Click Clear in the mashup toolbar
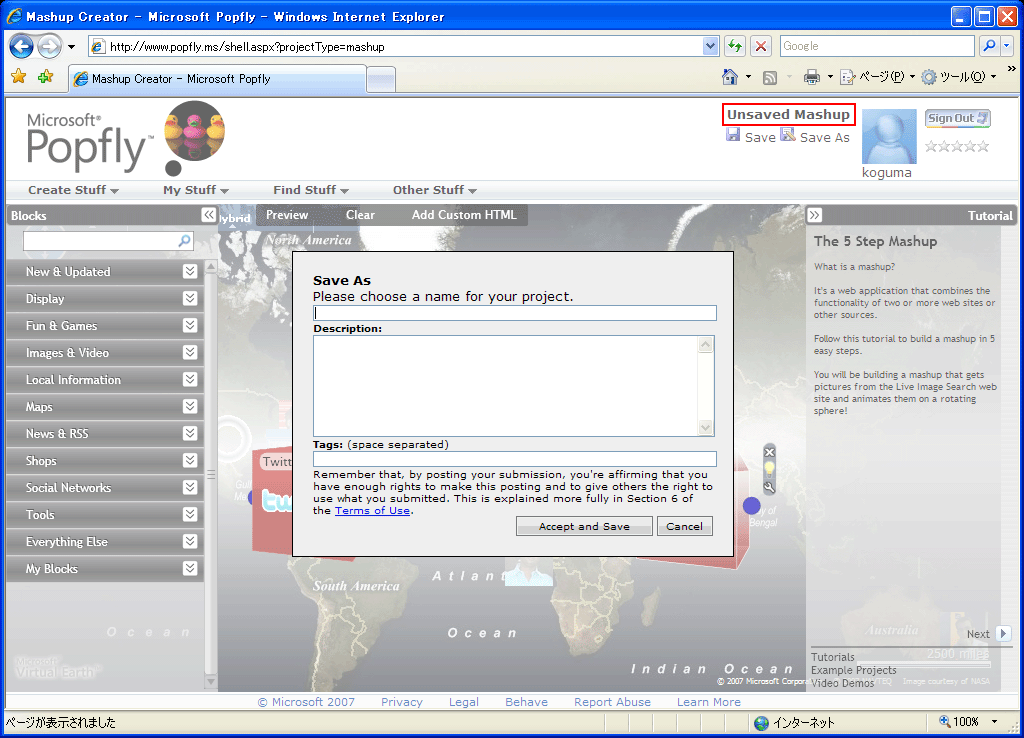Viewport: 1024px width, 738px height. [x=360, y=215]
